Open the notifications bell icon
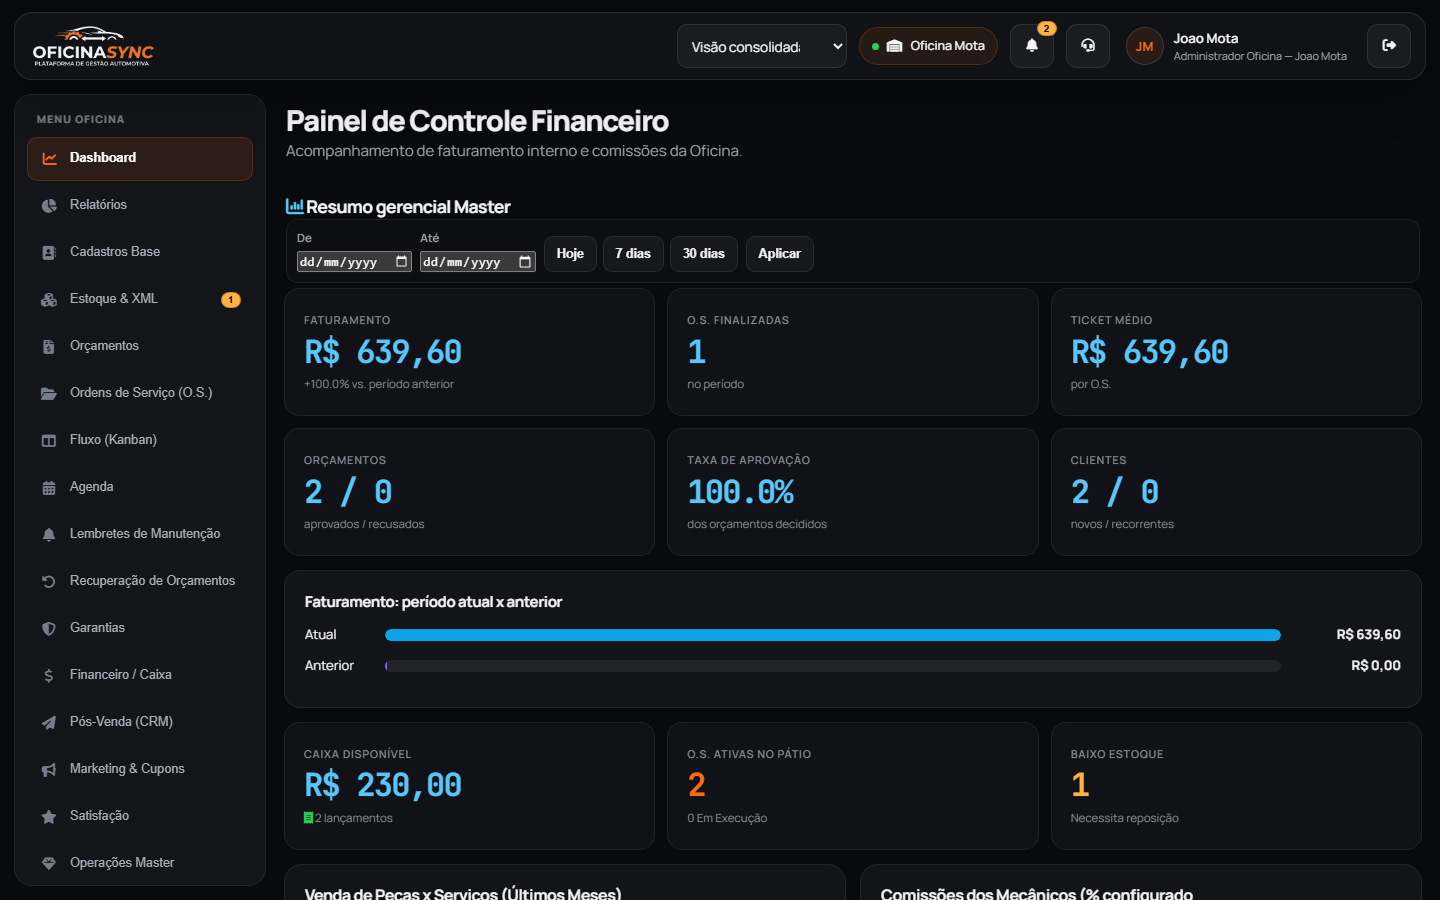The image size is (1440, 900). [1032, 46]
